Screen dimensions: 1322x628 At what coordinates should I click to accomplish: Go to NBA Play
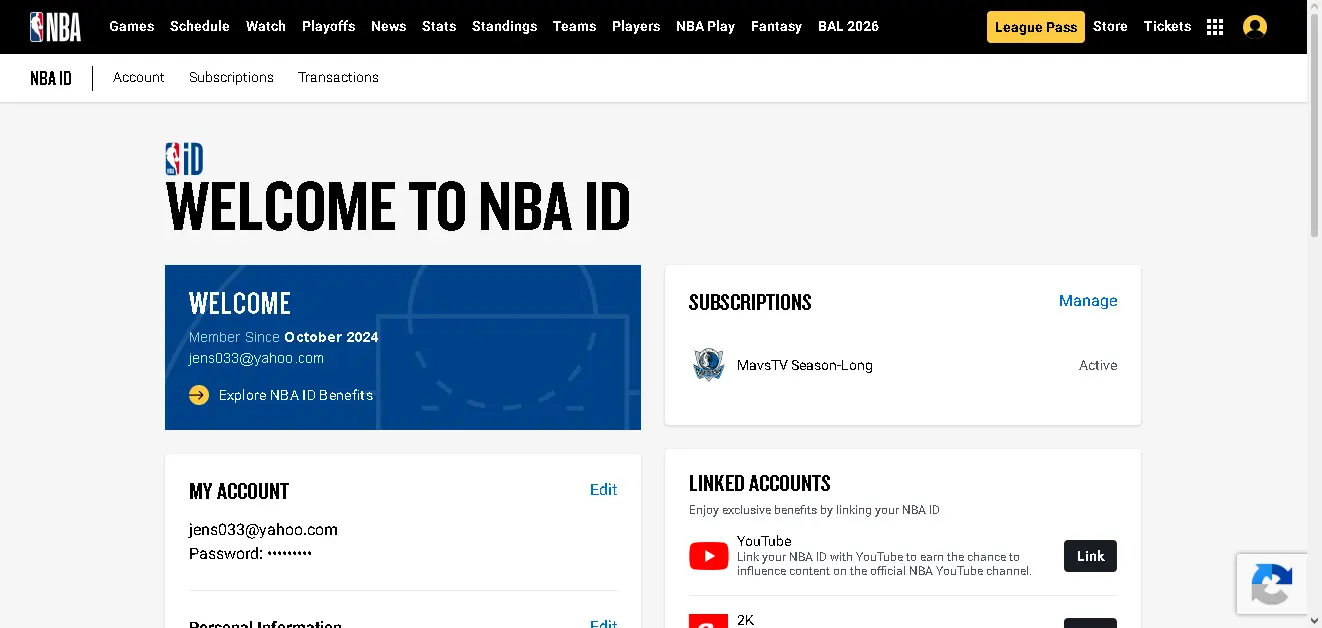705,26
